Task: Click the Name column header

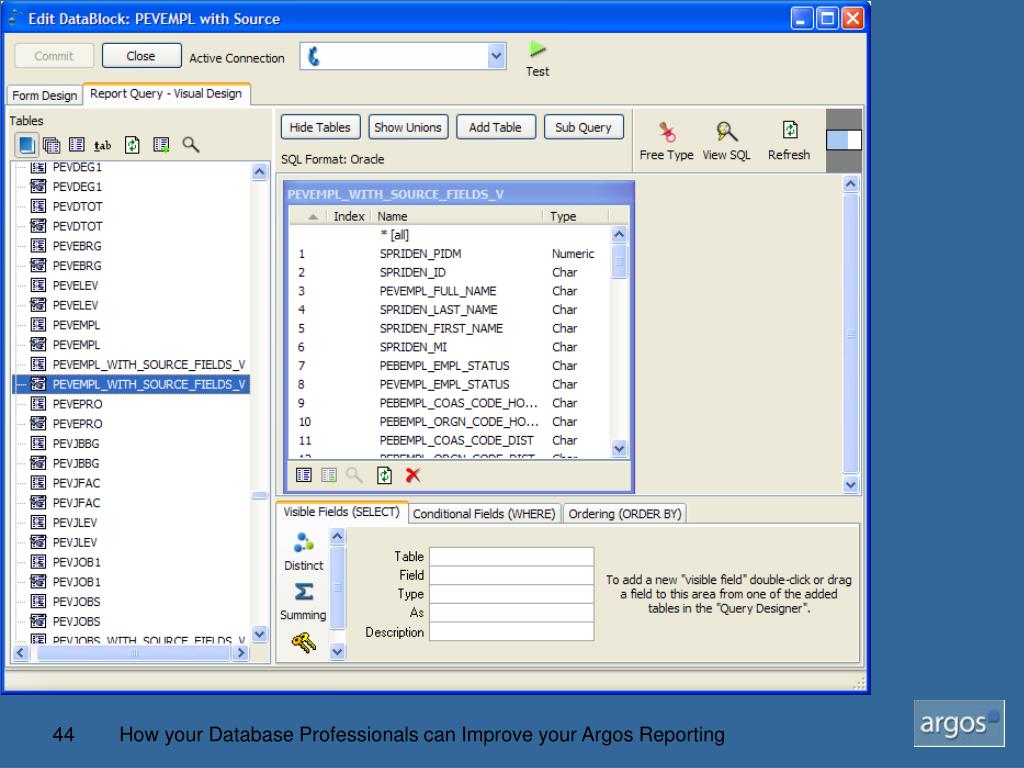Action: point(456,216)
